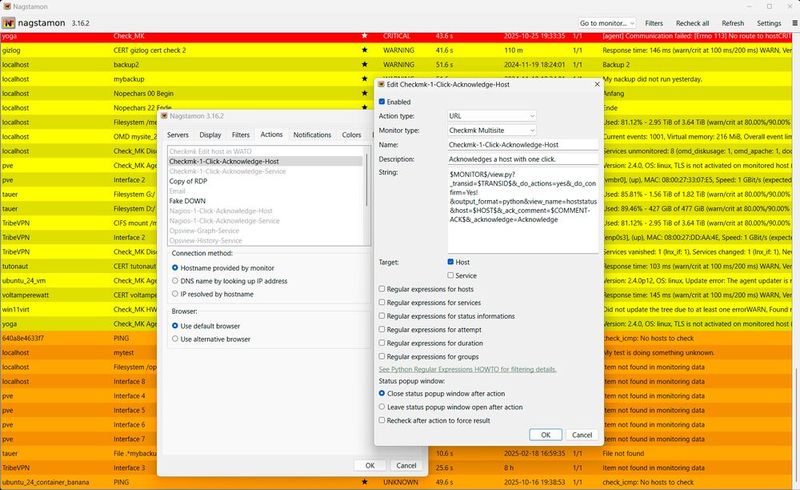
Task: Click the star icon in Nopechars 00 Begin row
Action: click(x=364, y=93)
